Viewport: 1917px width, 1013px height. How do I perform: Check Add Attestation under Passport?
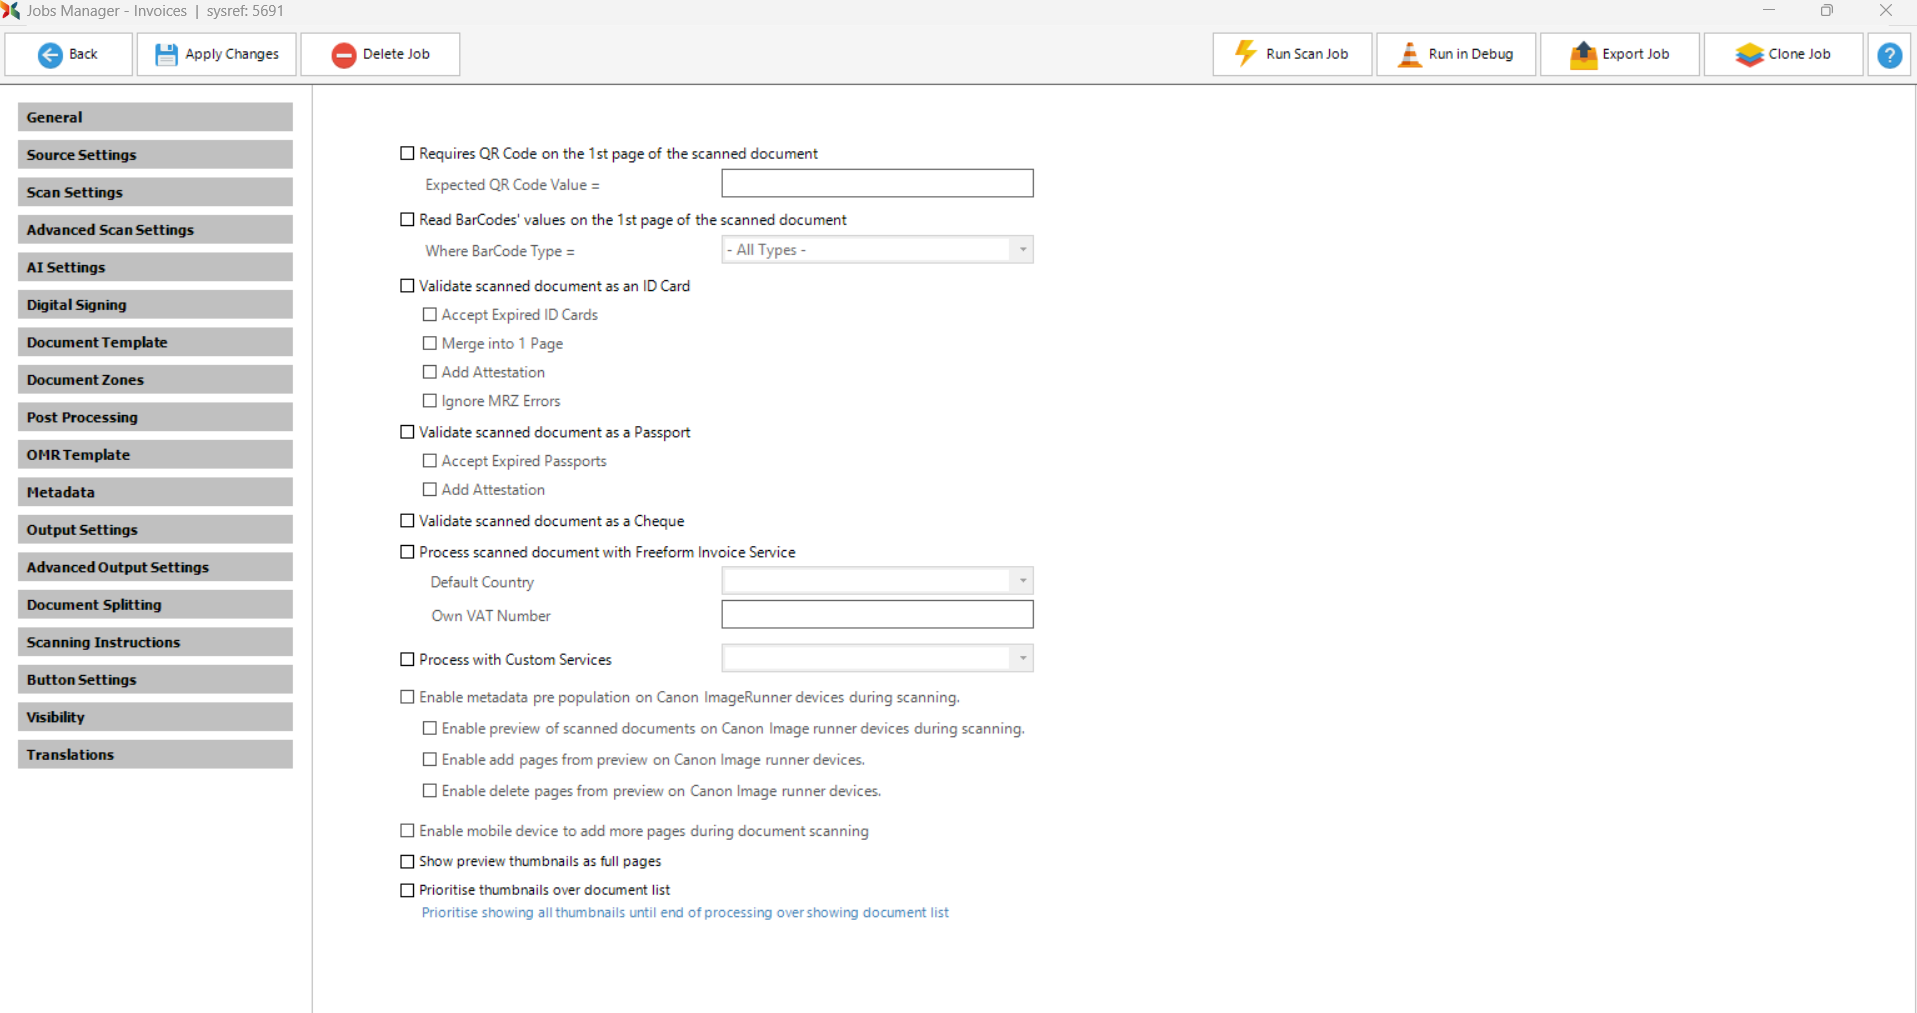click(430, 490)
